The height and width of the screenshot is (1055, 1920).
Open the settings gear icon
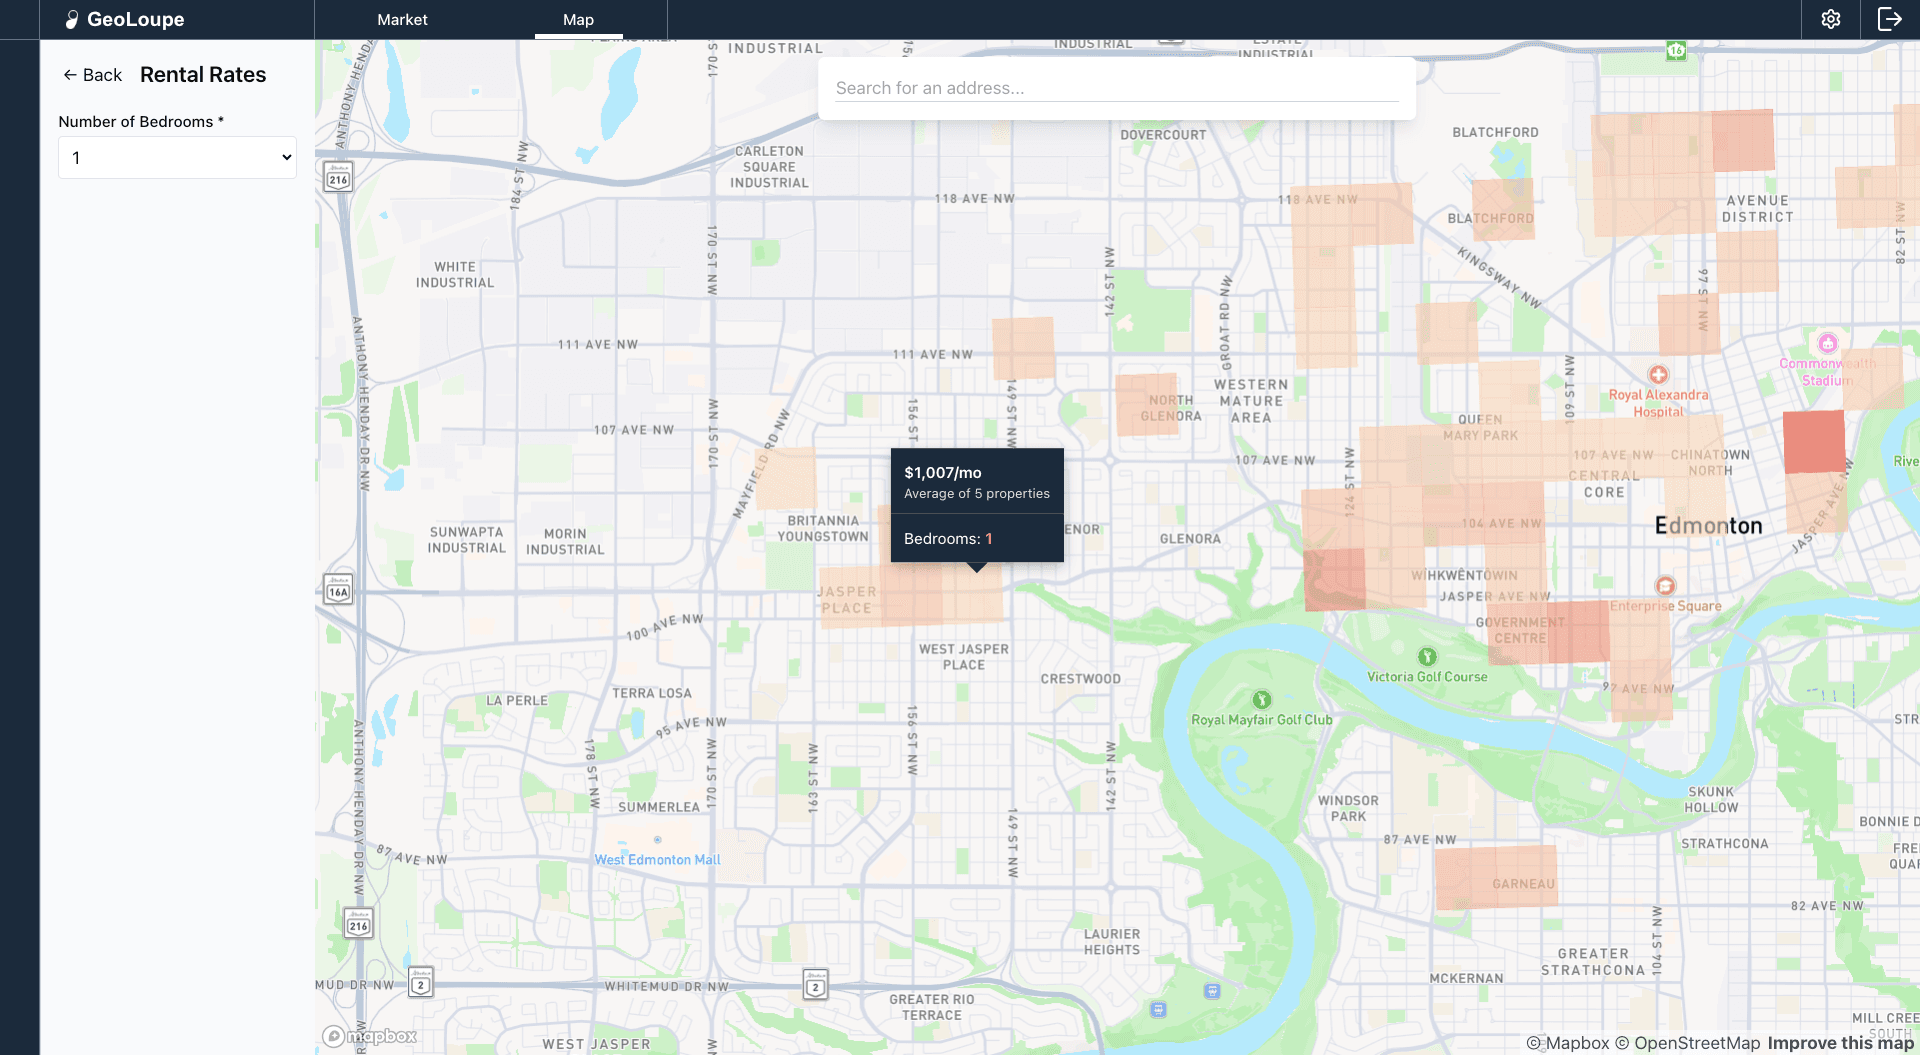(x=1831, y=19)
